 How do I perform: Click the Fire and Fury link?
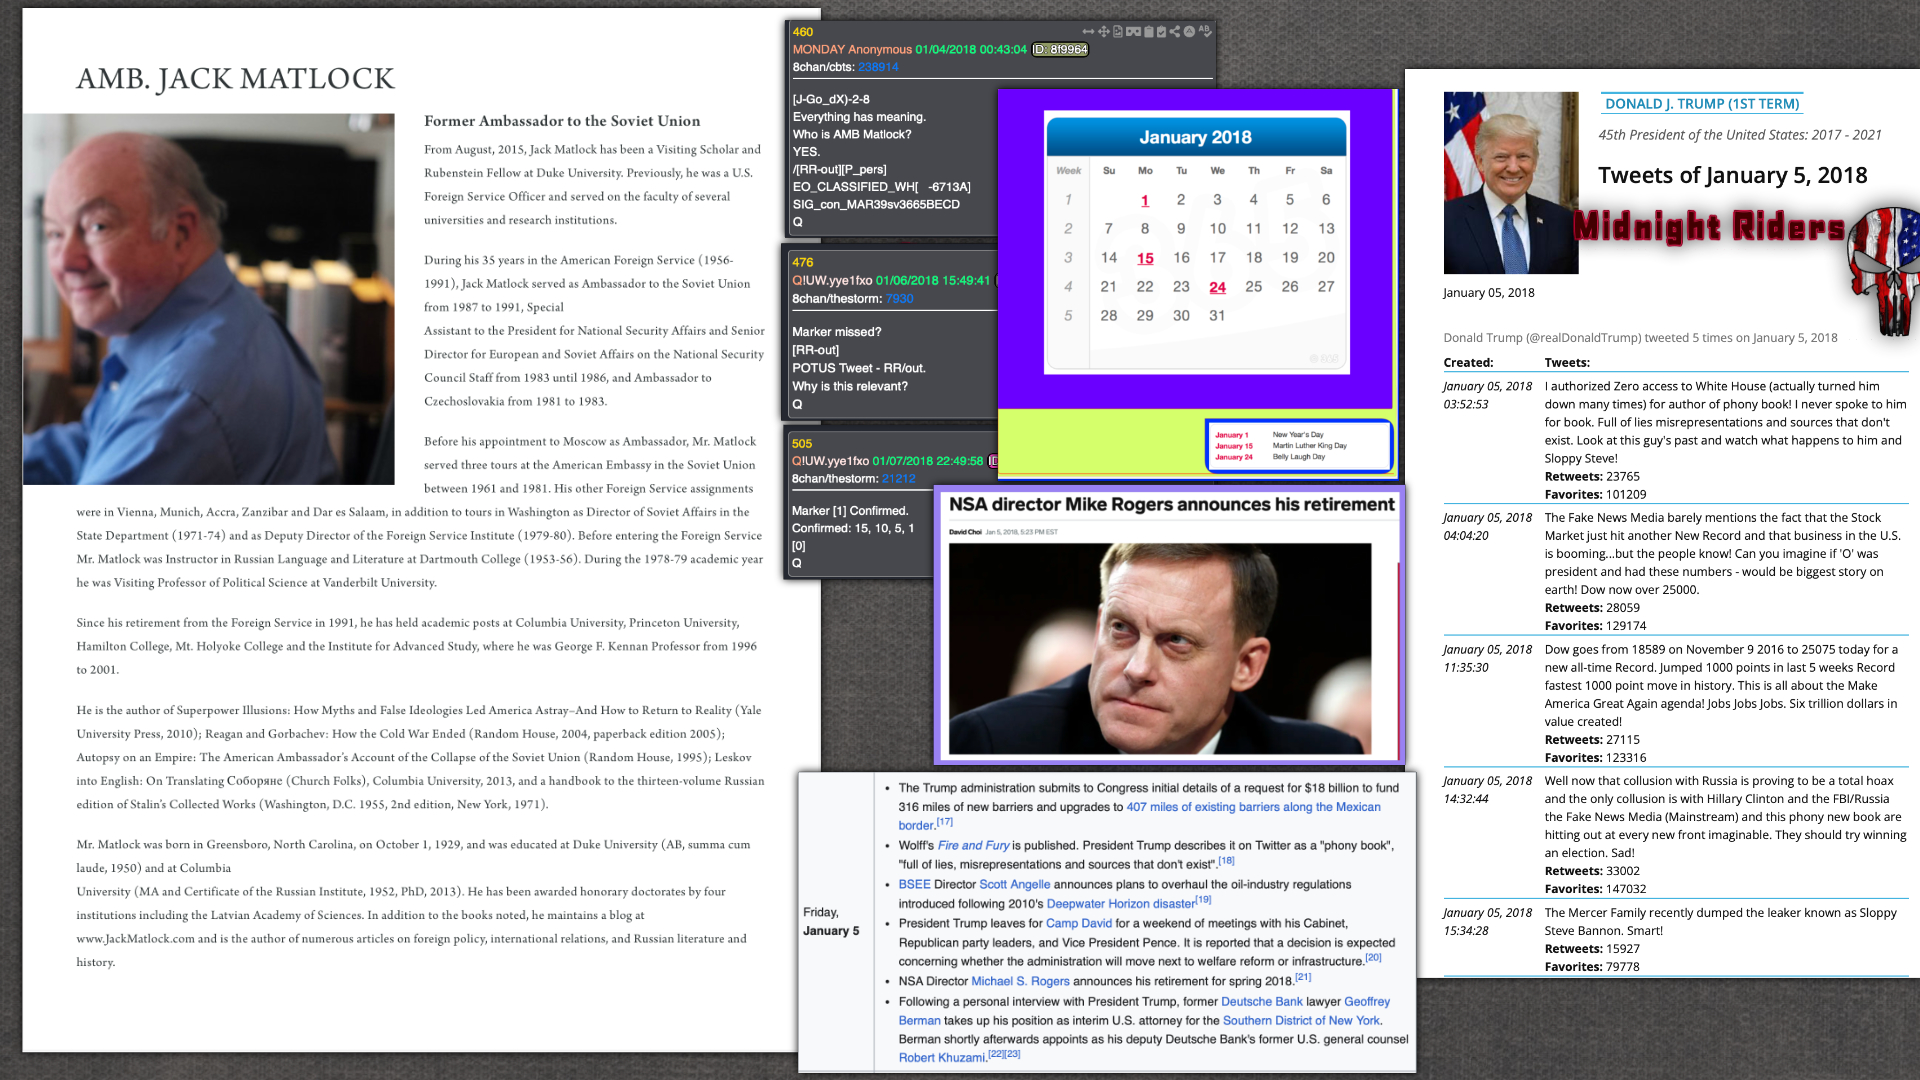click(x=973, y=845)
